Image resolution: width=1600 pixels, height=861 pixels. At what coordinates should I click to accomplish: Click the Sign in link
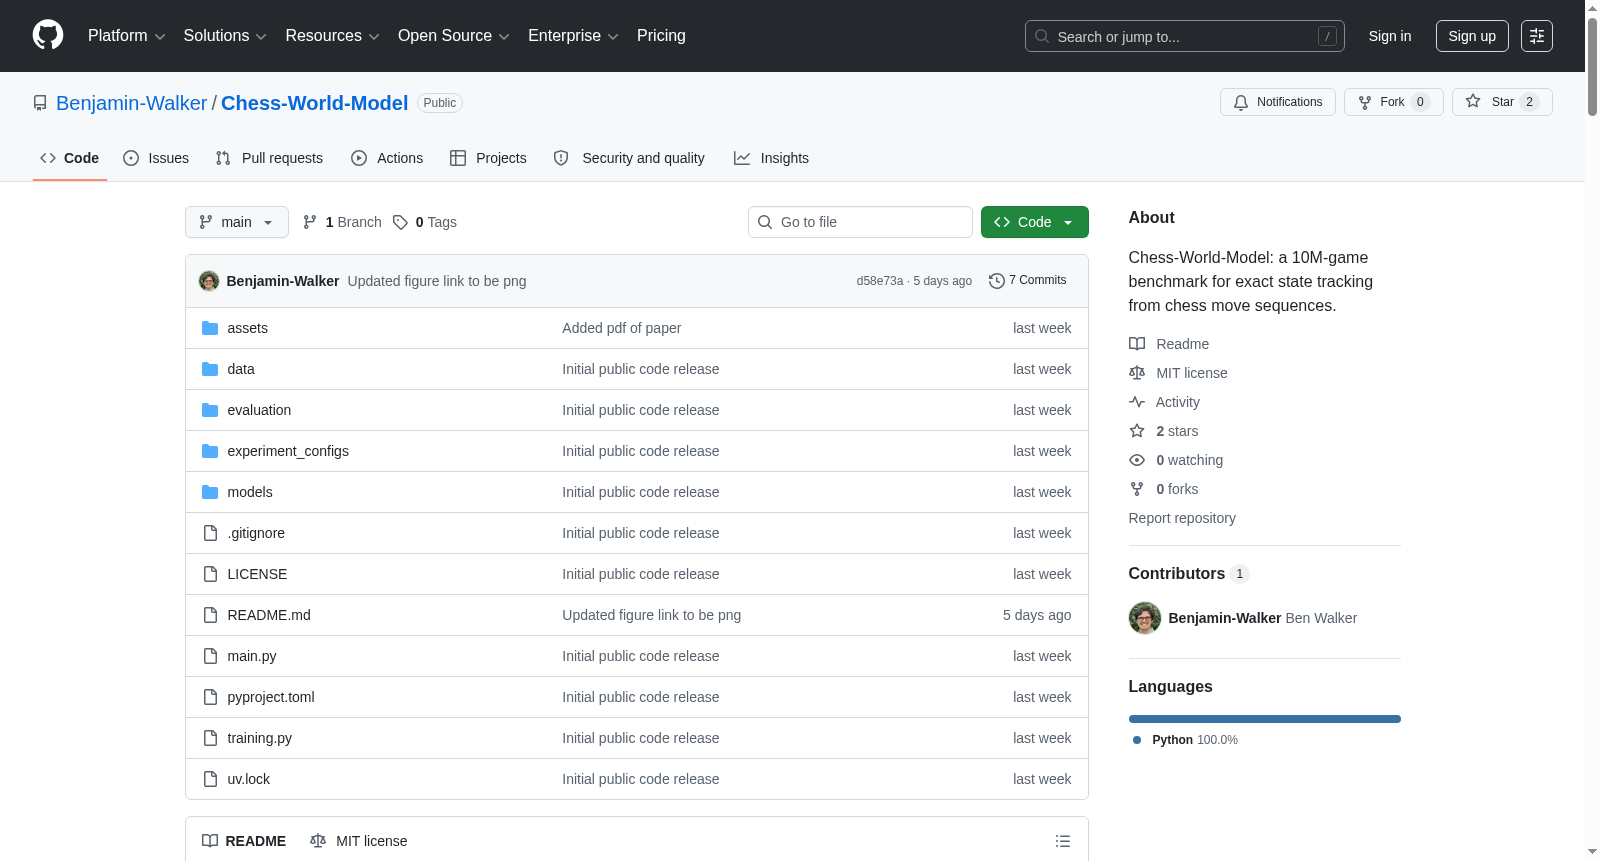point(1390,36)
